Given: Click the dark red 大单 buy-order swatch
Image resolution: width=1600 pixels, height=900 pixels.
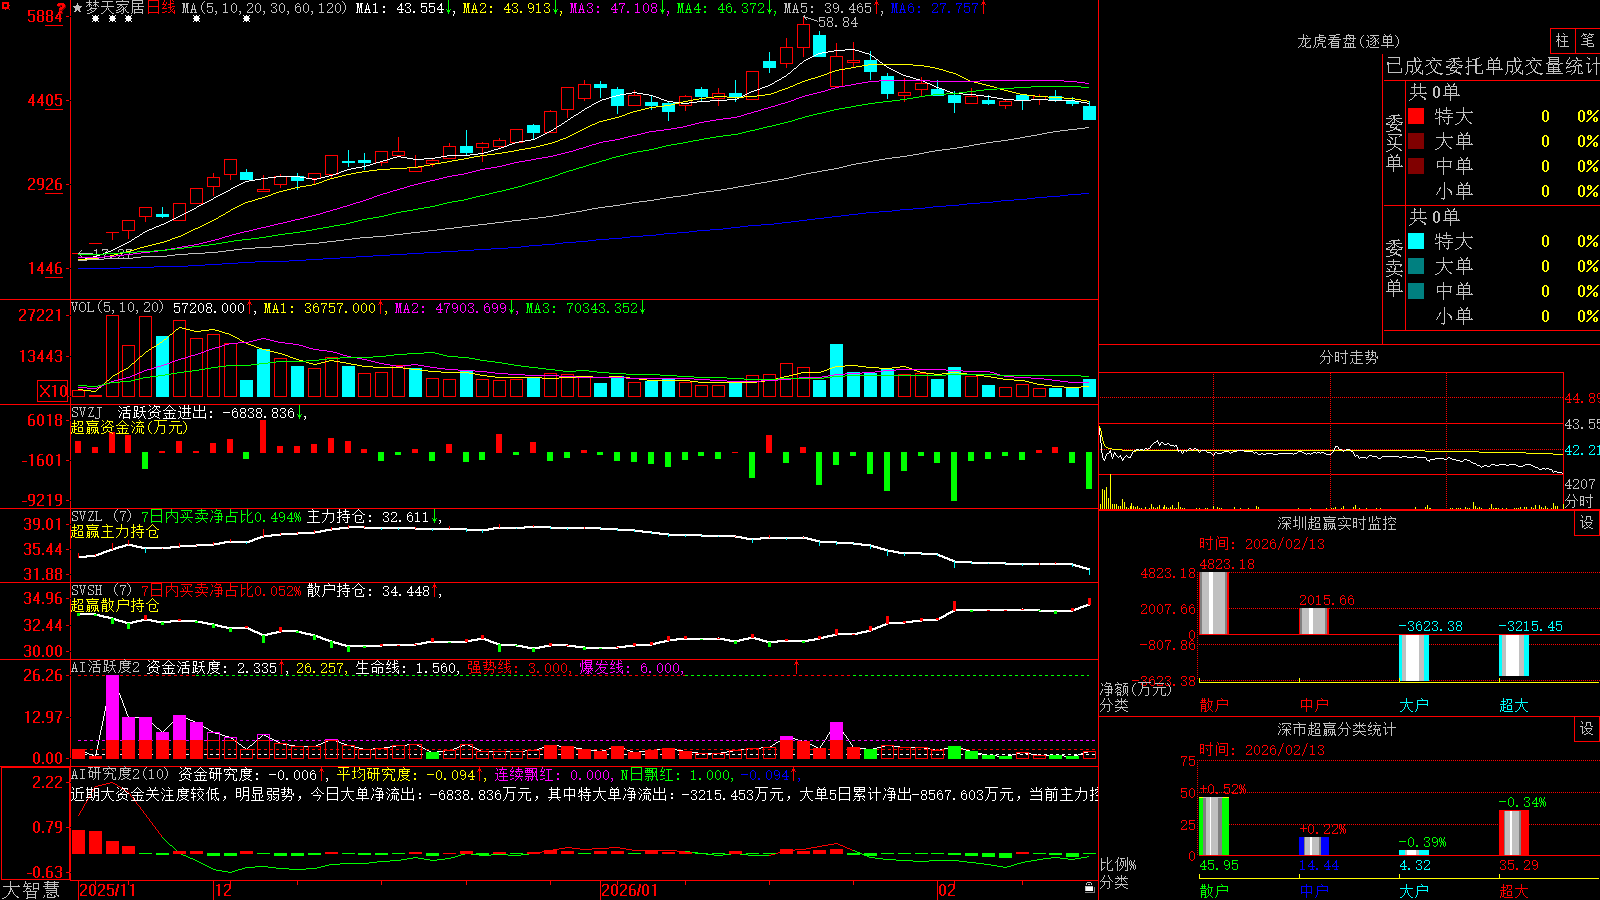Looking at the screenshot, I should point(1416,141).
